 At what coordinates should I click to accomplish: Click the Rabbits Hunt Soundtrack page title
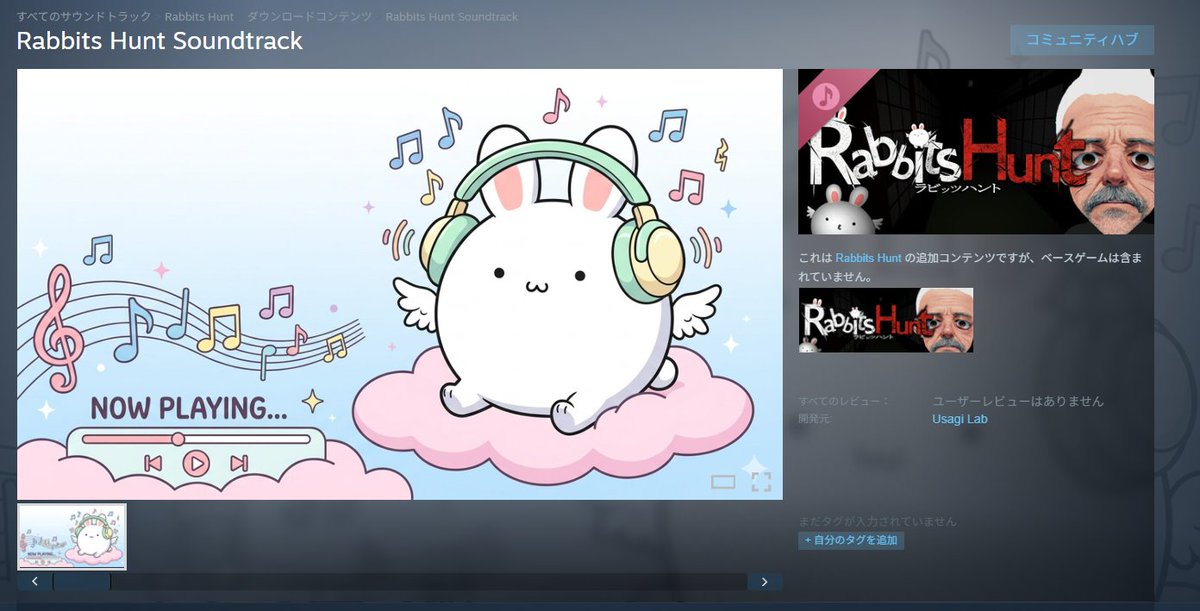[x=160, y=42]
